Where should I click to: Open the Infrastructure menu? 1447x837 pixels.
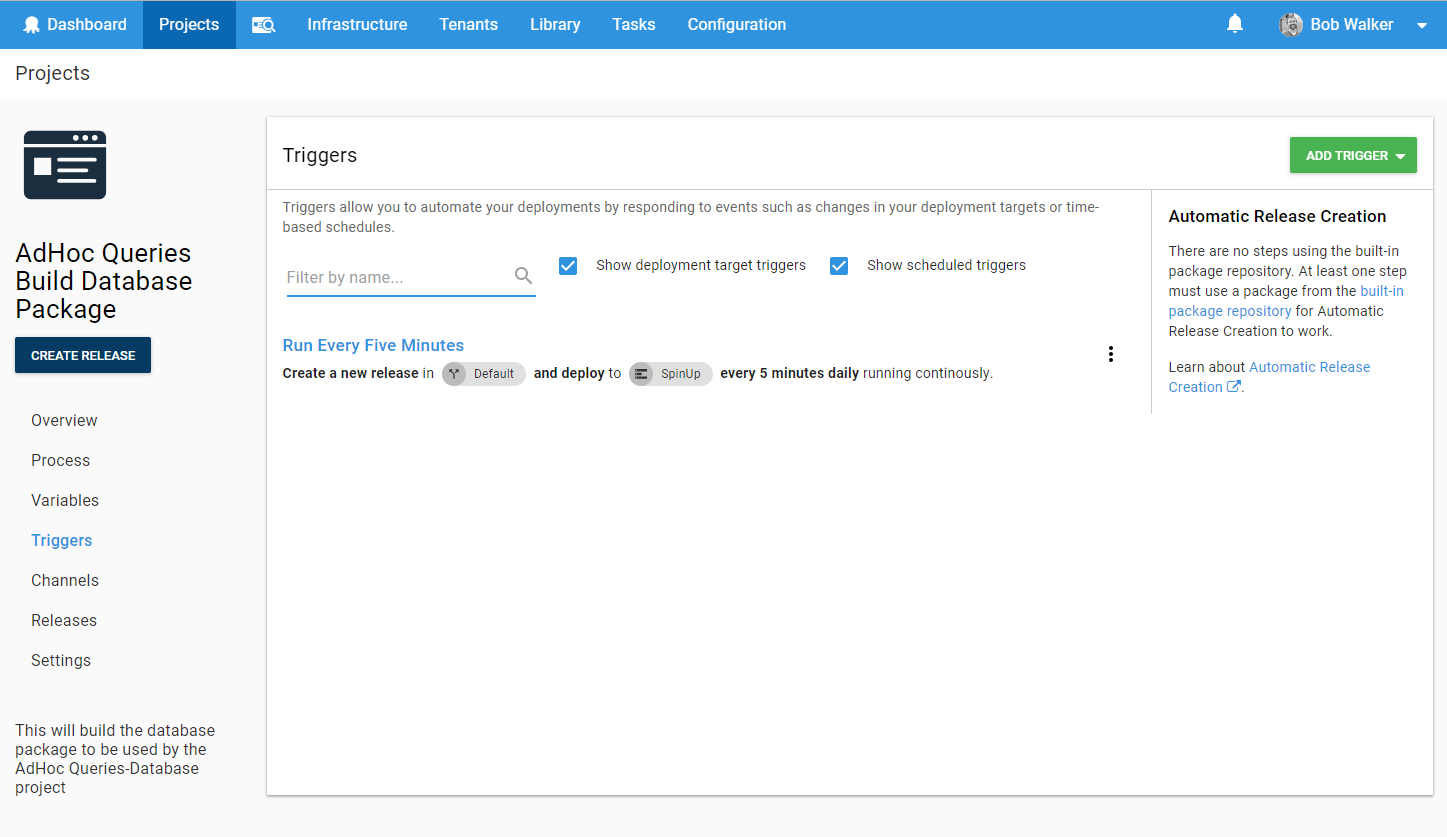tap(357, 25)
